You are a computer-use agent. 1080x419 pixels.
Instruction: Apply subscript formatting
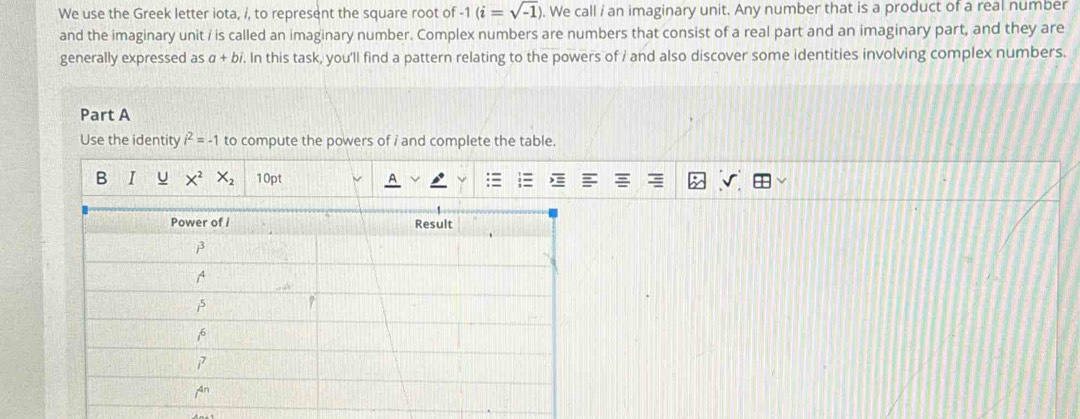pyautogui.click(x=225, y=178)
